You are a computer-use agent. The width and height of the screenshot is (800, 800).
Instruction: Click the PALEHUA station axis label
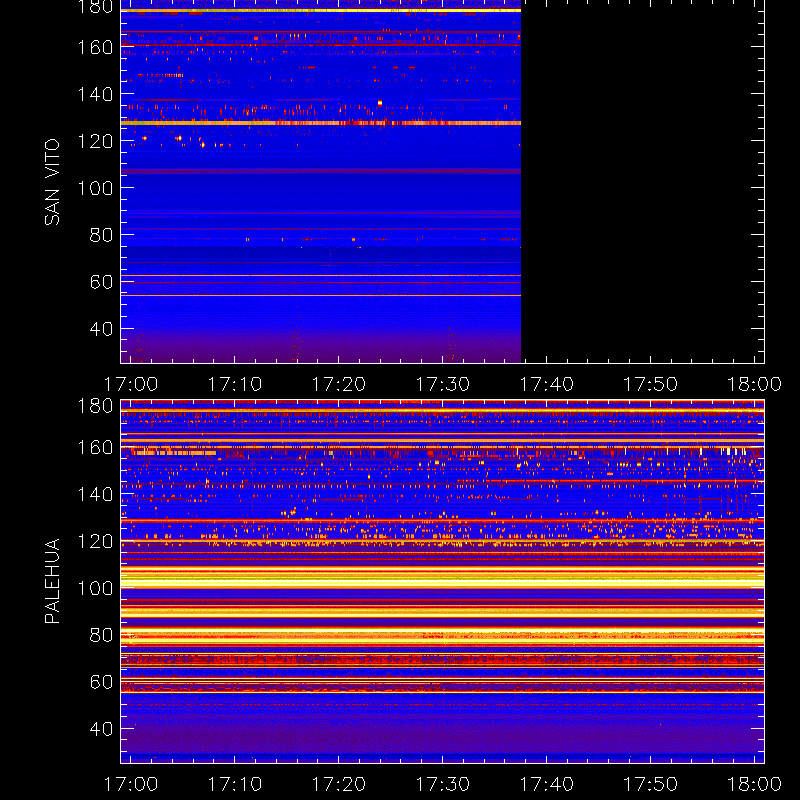click(x=52, y=581)
